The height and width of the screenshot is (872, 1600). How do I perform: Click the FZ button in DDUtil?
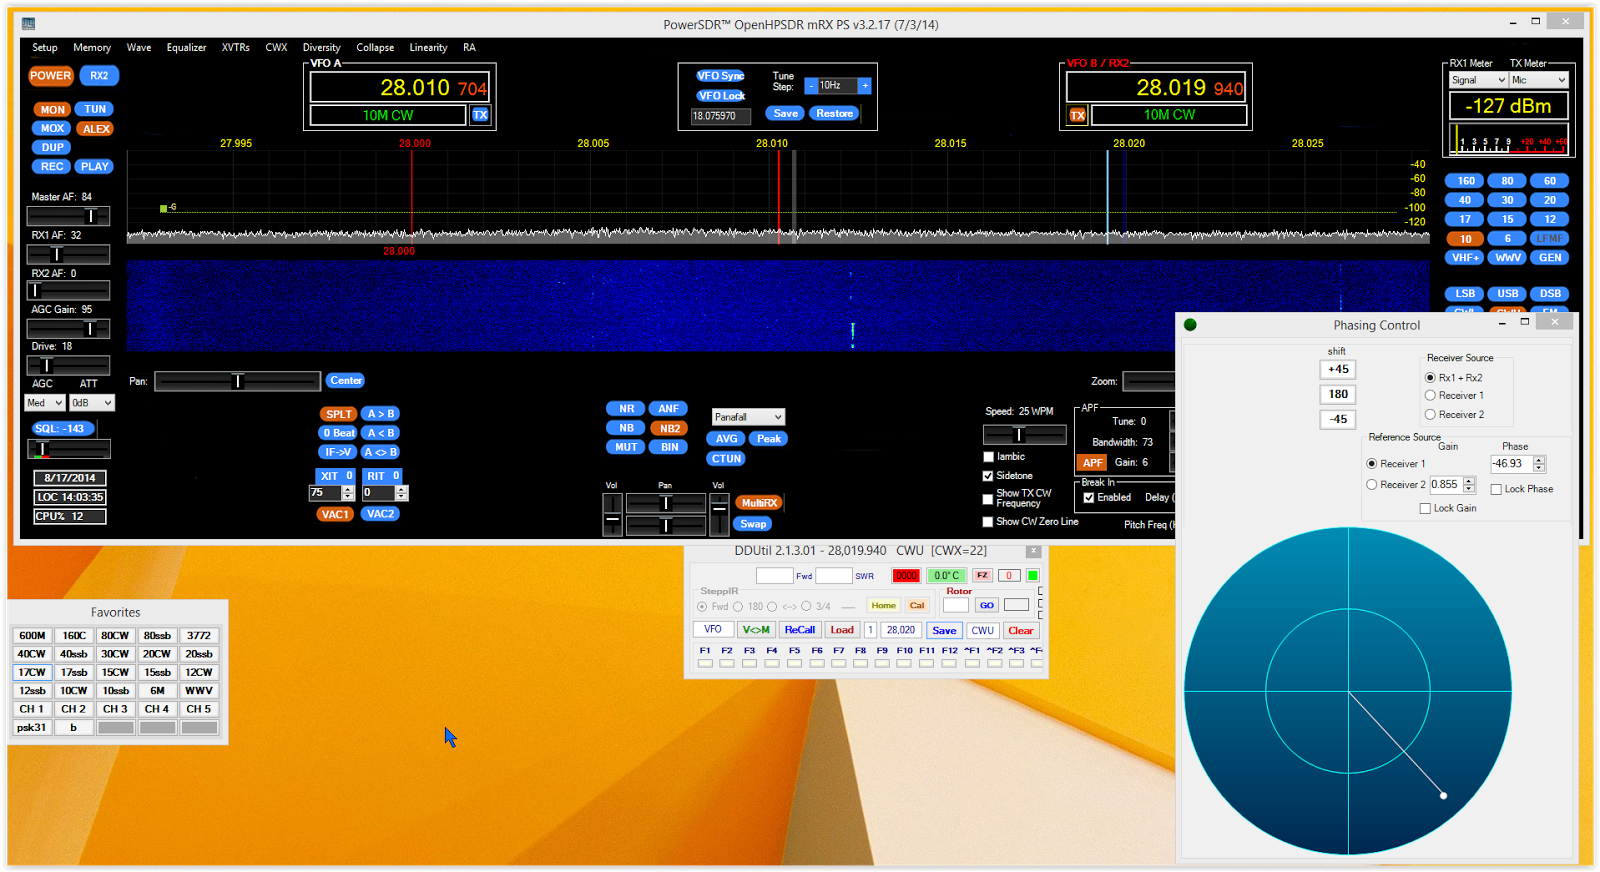(982, 575)
